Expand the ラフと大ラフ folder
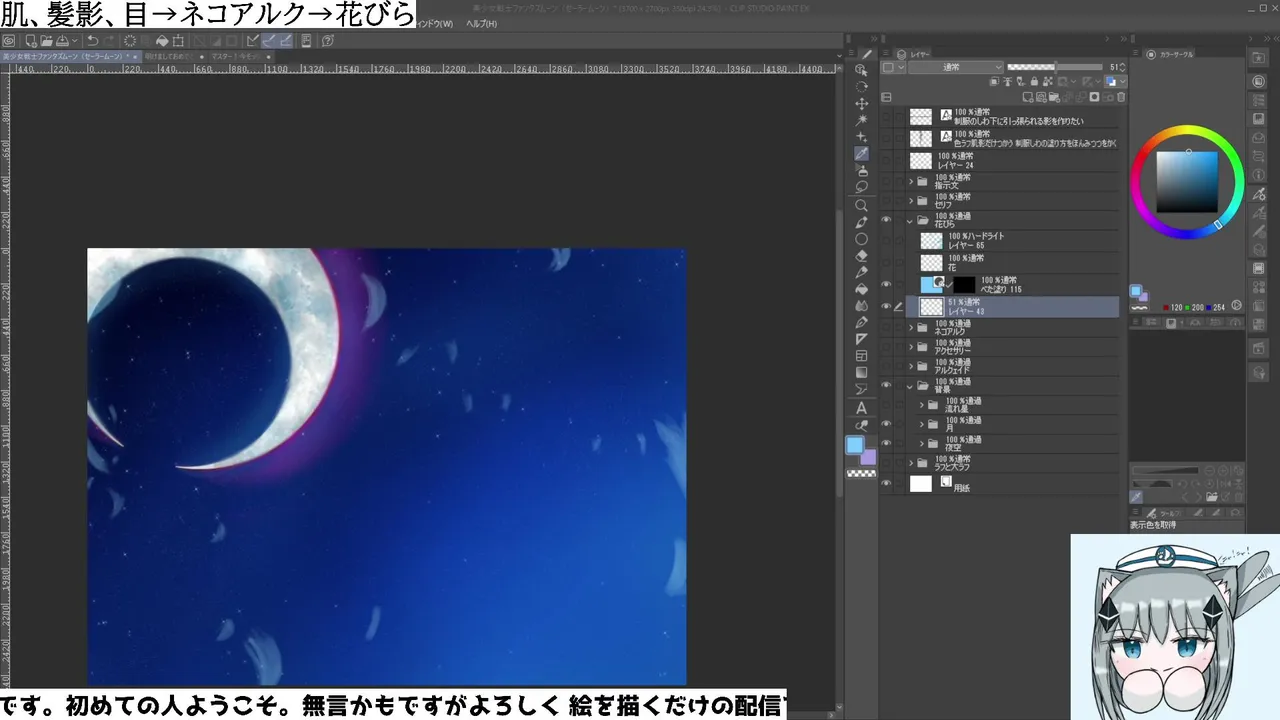Screen dimensions: 1280x720 910,463
